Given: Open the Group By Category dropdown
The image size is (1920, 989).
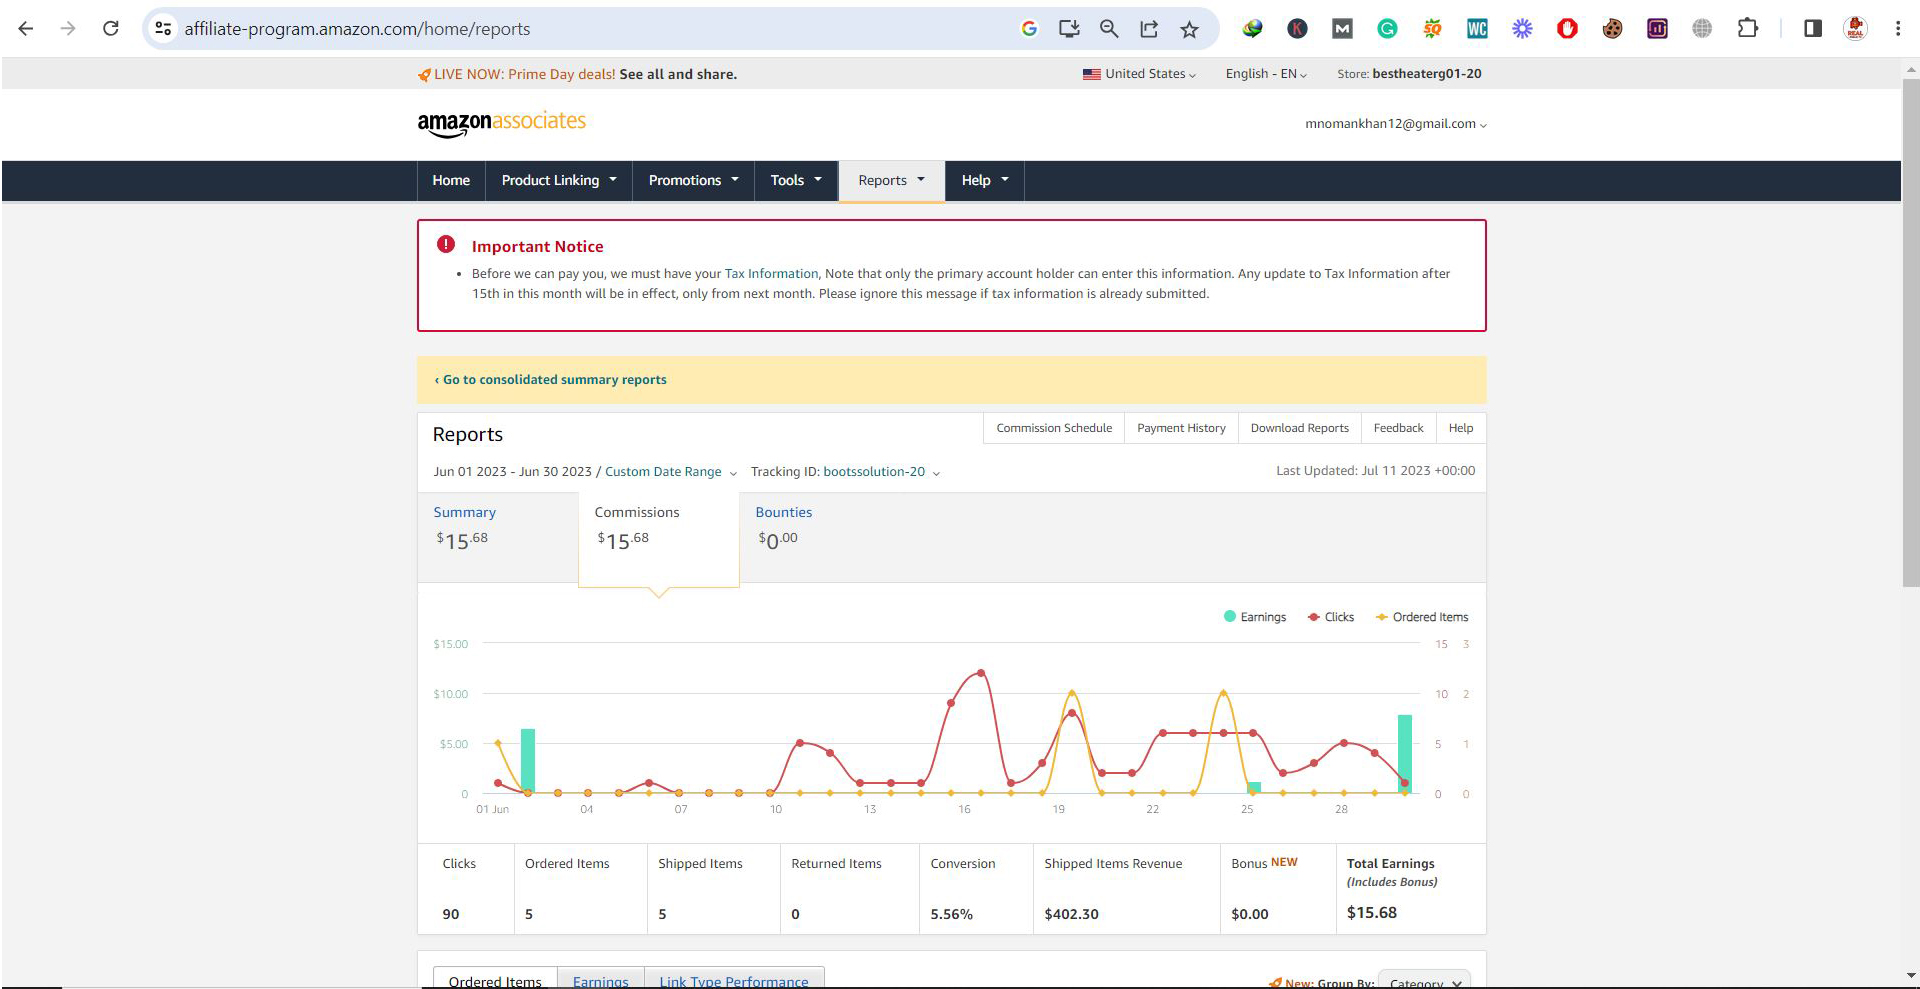Looking at the screenshot, I should coord(1424,982).
